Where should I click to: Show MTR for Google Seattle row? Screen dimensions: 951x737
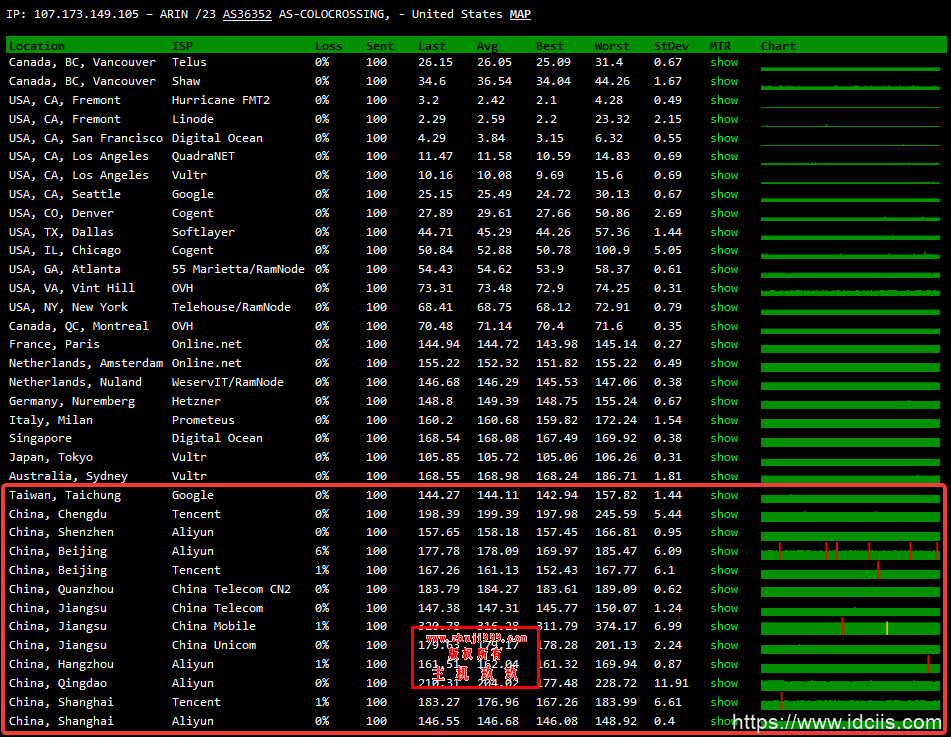click(724, 194)
